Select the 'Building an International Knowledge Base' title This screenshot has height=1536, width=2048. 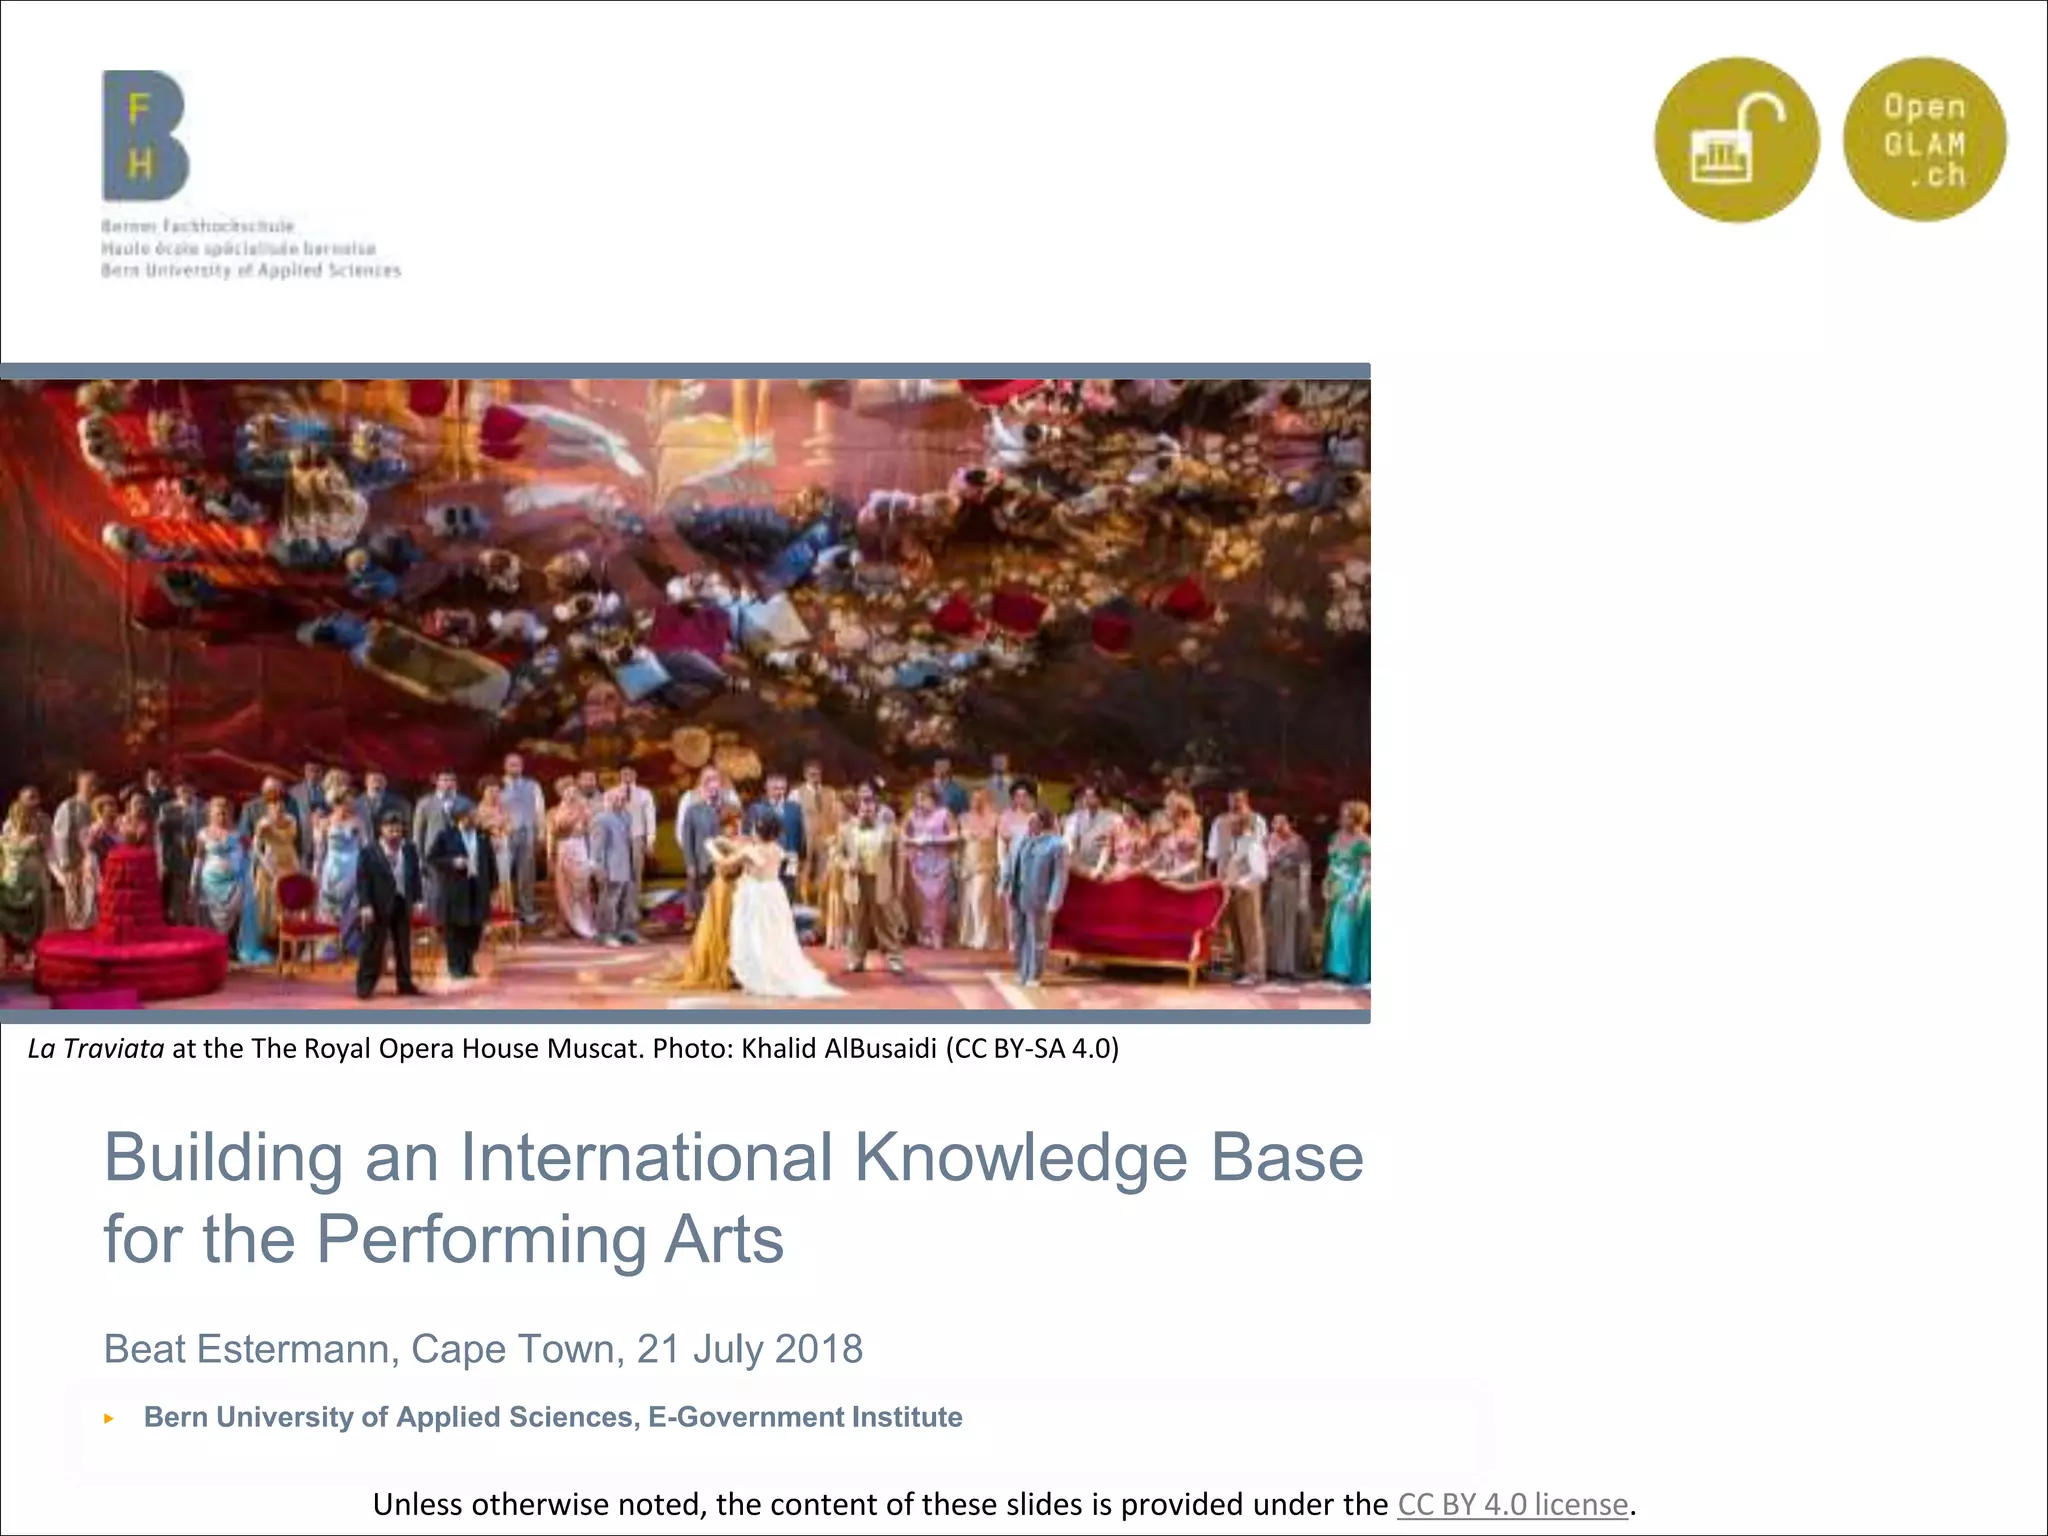pyautogui.click(x=733, y=1158)
